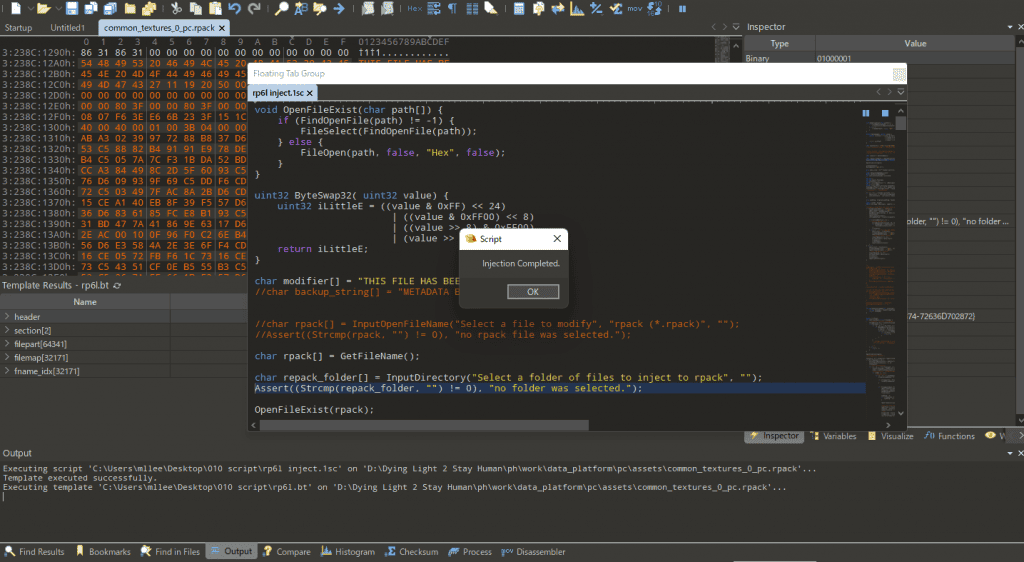Refresh the Template Results rp6l.bt

118,286
